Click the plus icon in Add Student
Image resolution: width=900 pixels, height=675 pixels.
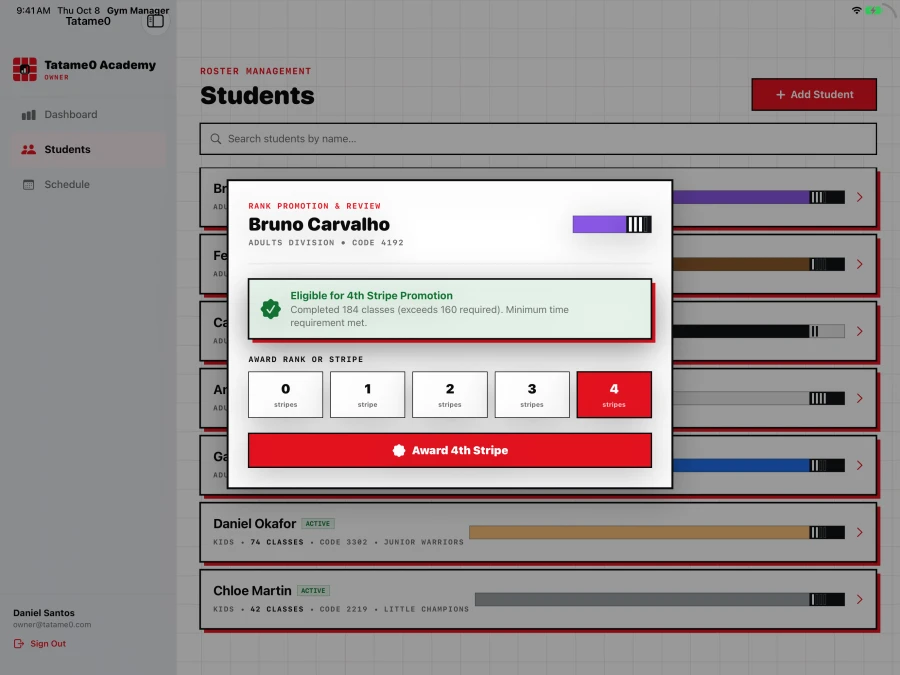[780, 95]
